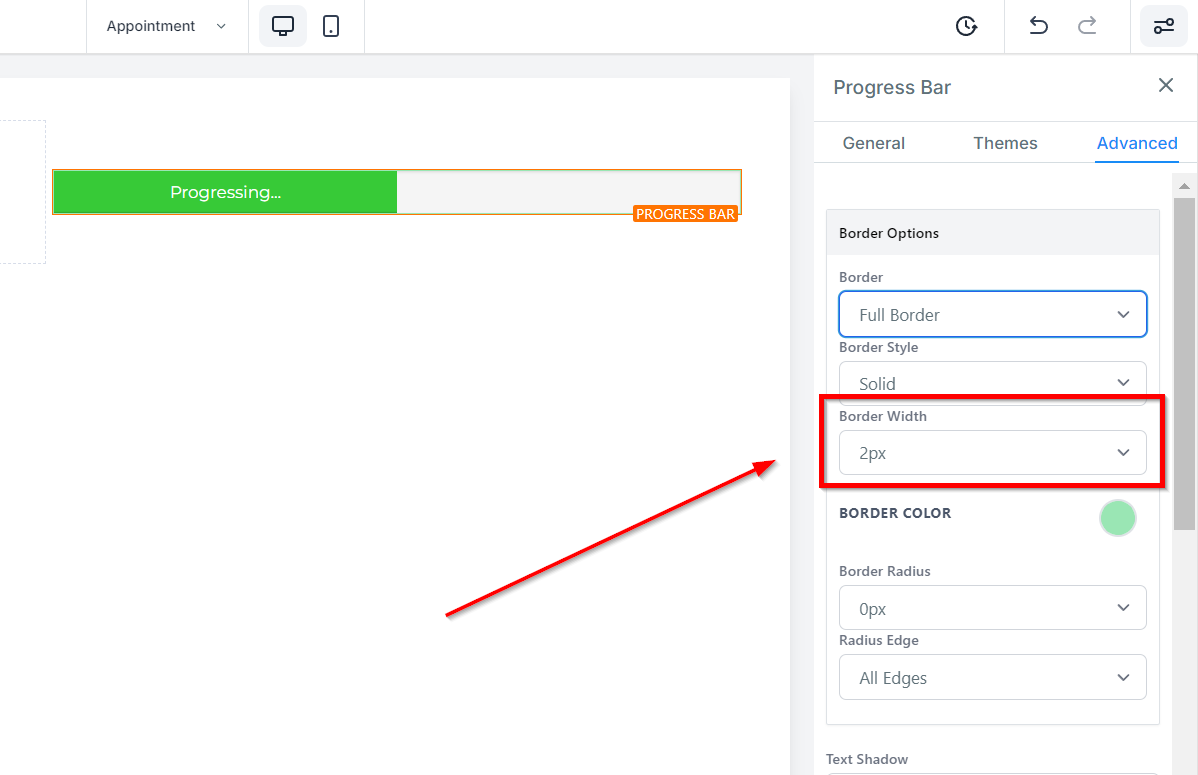Image resolution: width=1198 pixels, height=775 pixels.
Task: Expand the Border Style dropdown
Action: pos(992,383)
